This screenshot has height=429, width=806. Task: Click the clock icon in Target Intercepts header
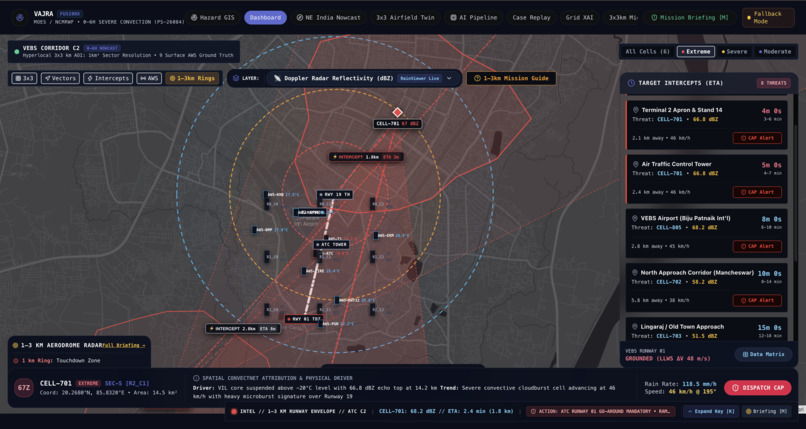(631, 83)
